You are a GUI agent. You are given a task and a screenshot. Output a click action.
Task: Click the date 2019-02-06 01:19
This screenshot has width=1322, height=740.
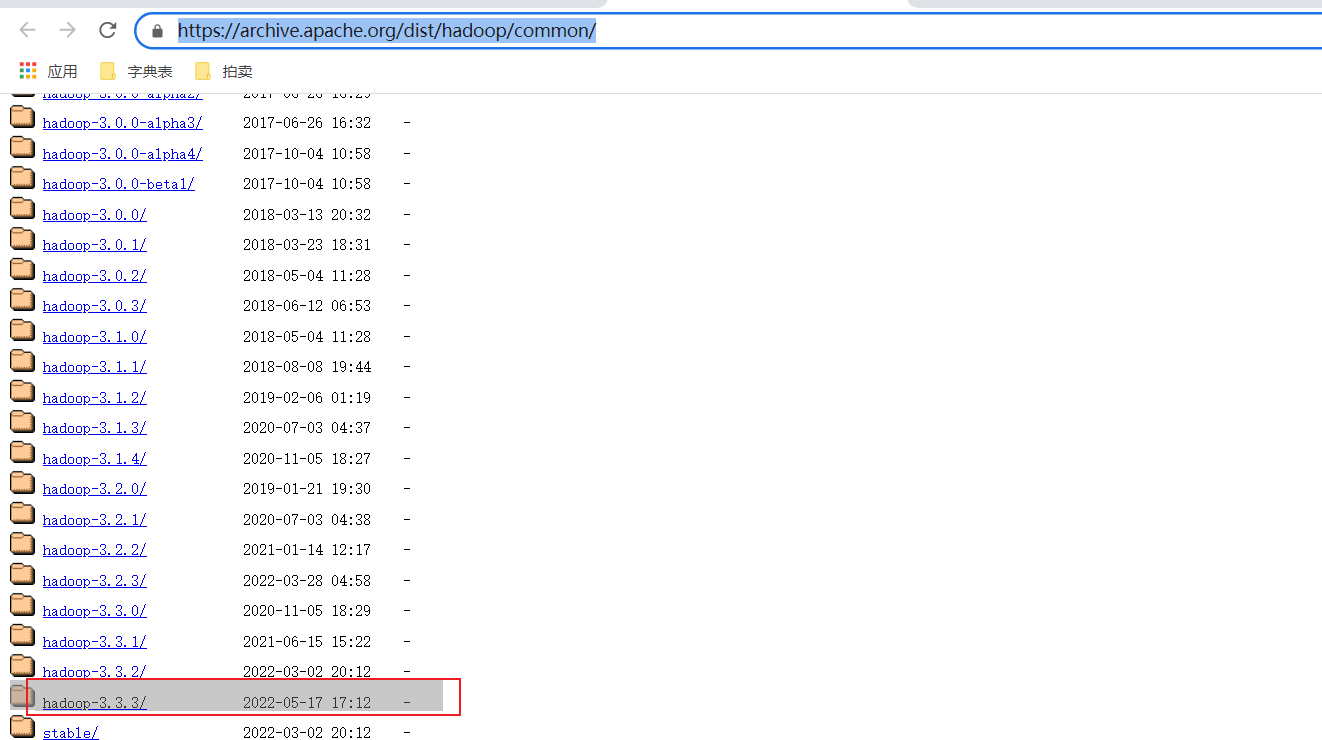(307, 398)
